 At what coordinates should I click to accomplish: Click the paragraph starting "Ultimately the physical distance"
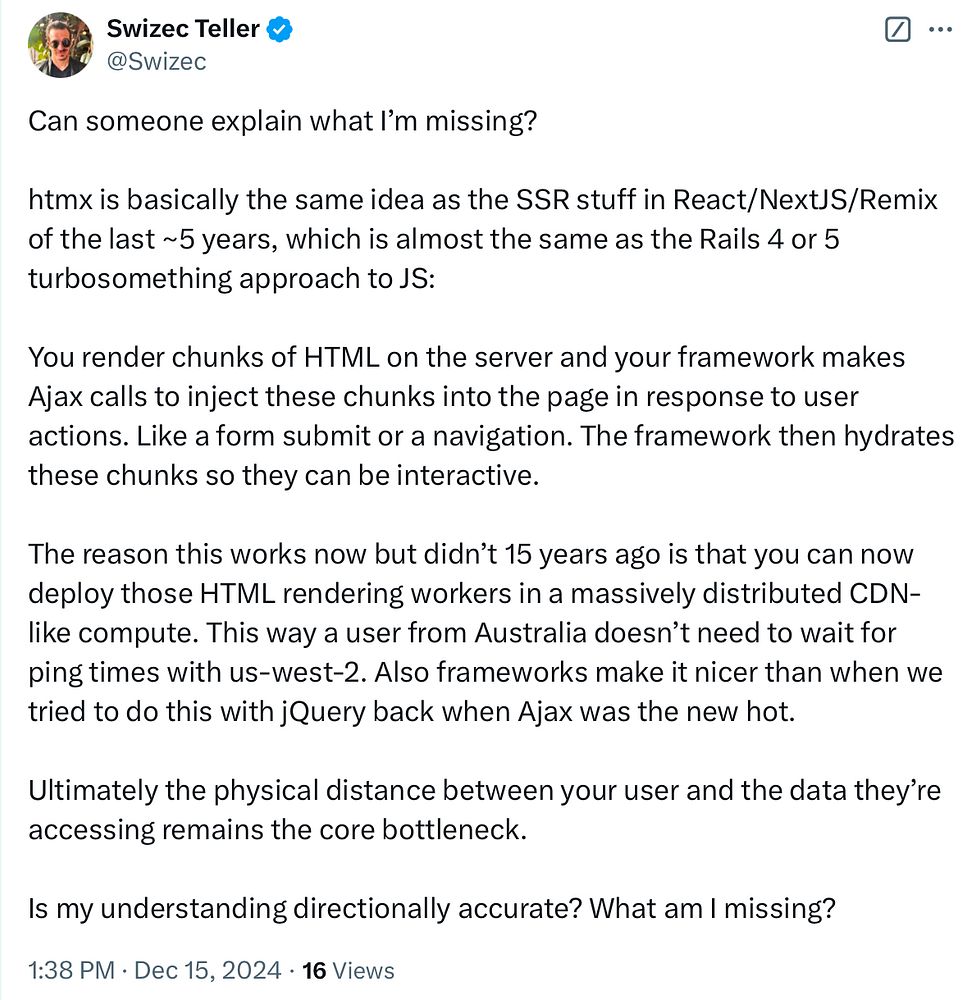click(x=484, y=809)
